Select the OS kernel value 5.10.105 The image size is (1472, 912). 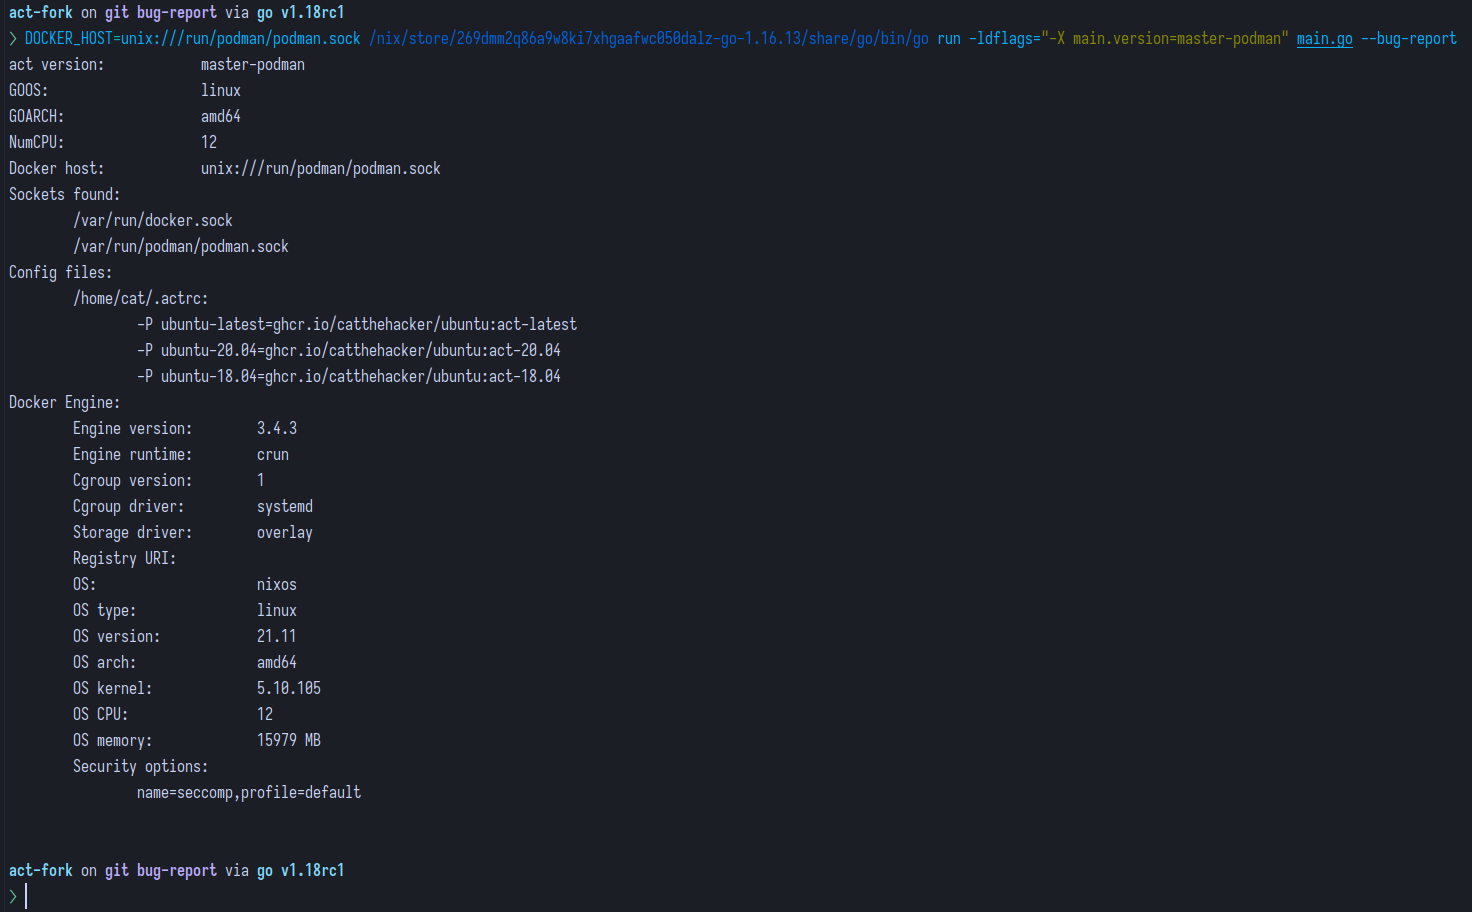289,689
